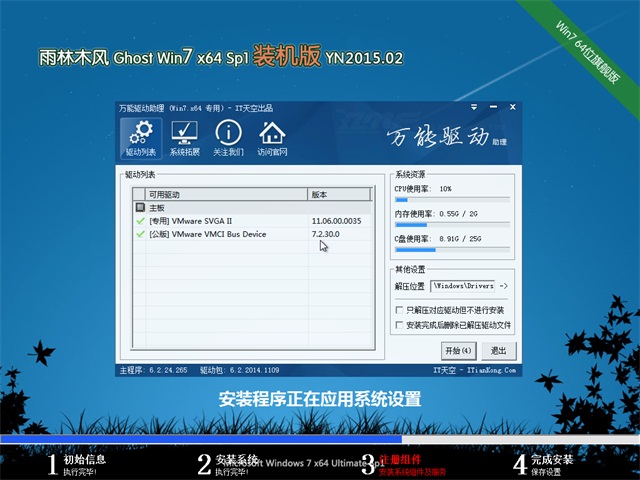Click the arrow button beside 解压位置 path

point(504,286)
